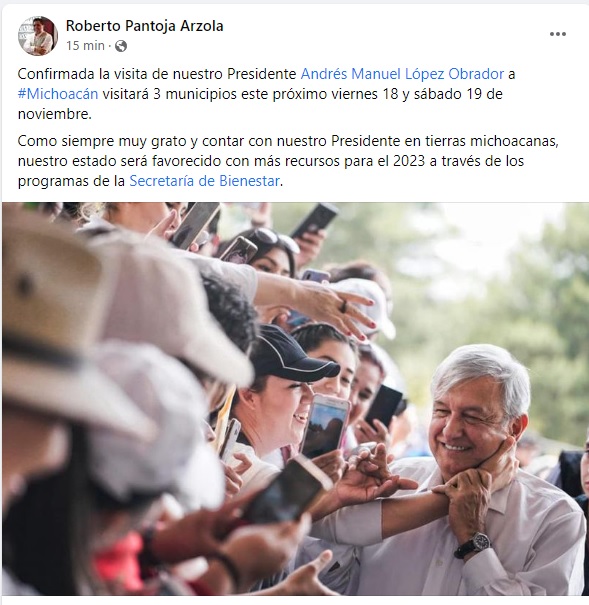
Task: Open the Roberto Pantoja Arzola profile name link
Action: pyautogui.click(x=144, y=26)
